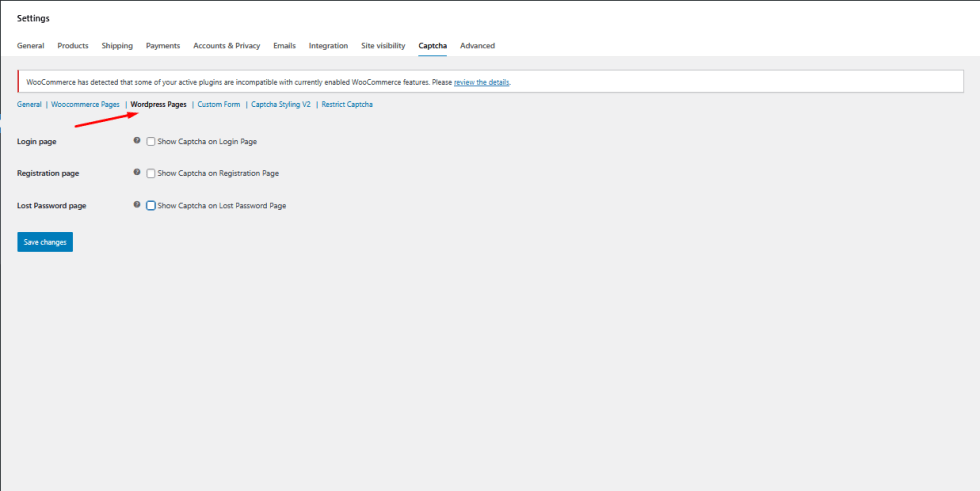Screen dimensions: 980x491
Task: Click the Show Captcha on Lost Password Page label
Action: pyautogui.click(x=222, y=206)
